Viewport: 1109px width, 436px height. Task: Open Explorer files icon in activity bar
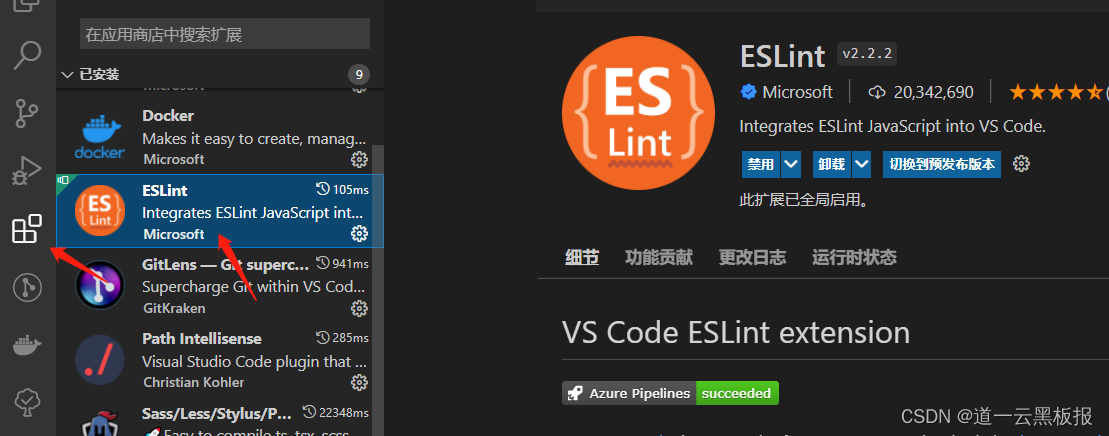[x=28, y=6]
